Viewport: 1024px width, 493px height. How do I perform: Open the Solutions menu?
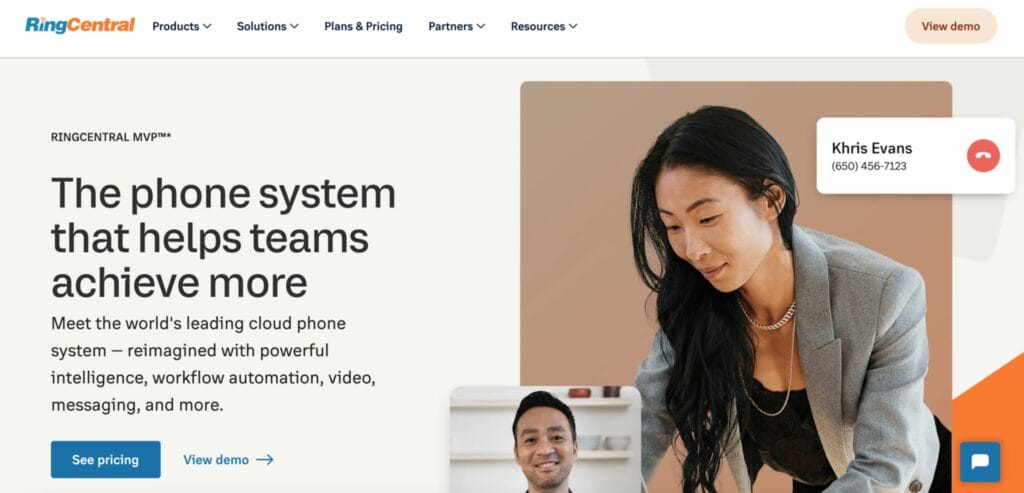point(261,27)
